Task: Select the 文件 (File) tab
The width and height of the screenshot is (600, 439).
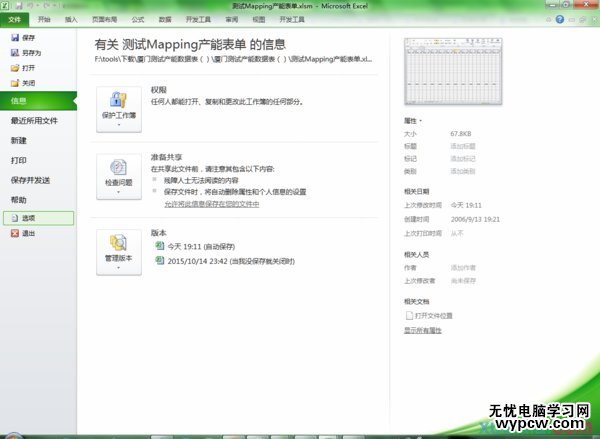Action: pyautogui.click(x=15, y=20)
